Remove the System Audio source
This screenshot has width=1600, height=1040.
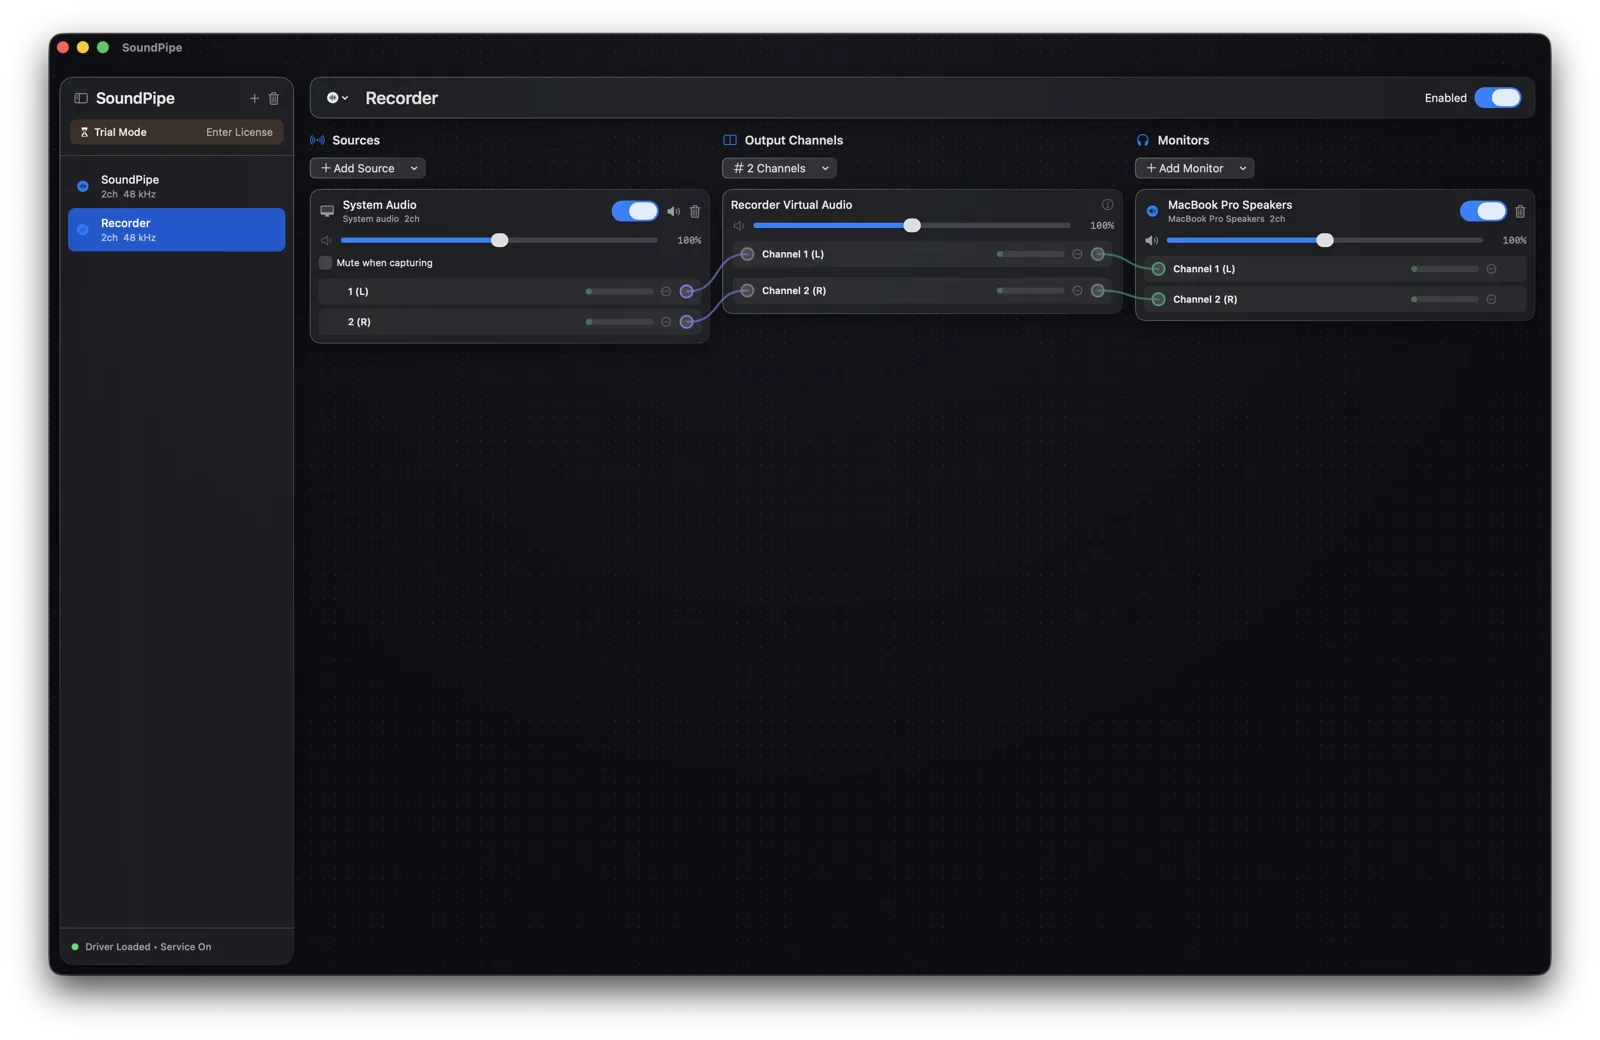pos(695,211)
